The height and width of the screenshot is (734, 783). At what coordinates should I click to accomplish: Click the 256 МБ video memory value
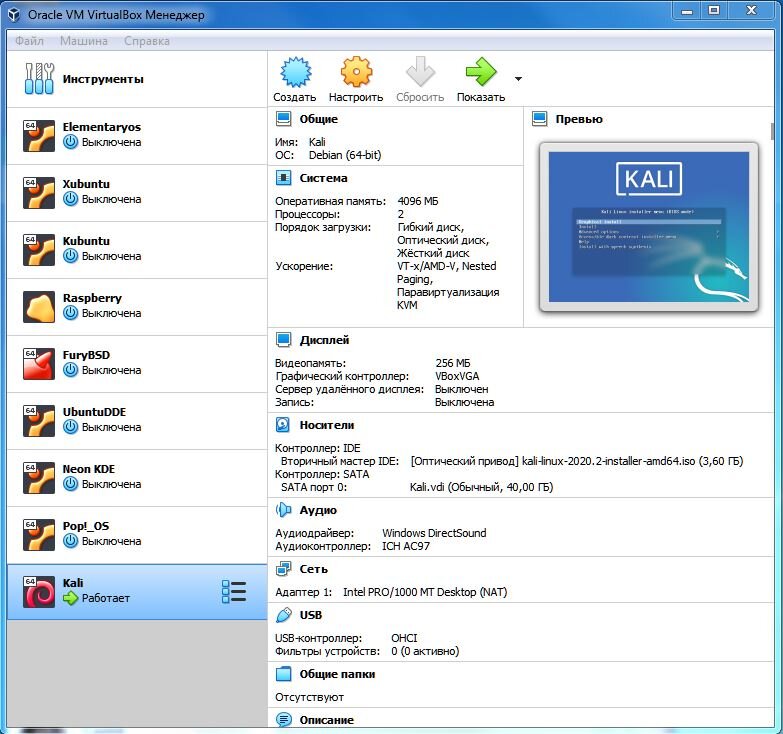pos(452,363)
